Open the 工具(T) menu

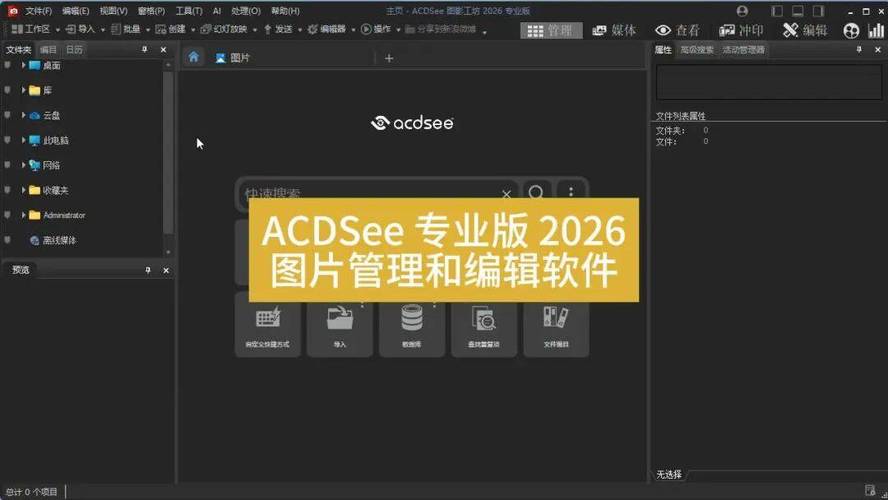(x=189, y=11)
